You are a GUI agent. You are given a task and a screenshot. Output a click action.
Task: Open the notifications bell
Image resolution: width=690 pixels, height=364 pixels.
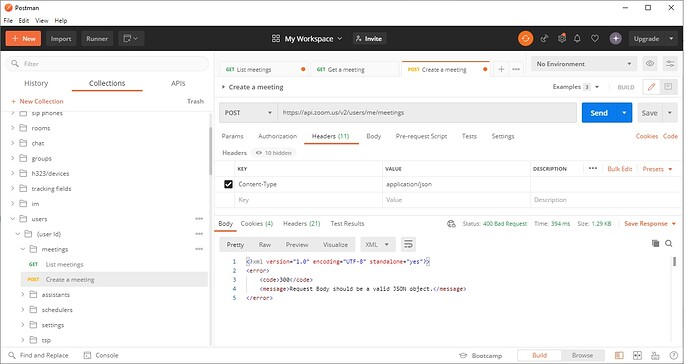click(577, 39)
